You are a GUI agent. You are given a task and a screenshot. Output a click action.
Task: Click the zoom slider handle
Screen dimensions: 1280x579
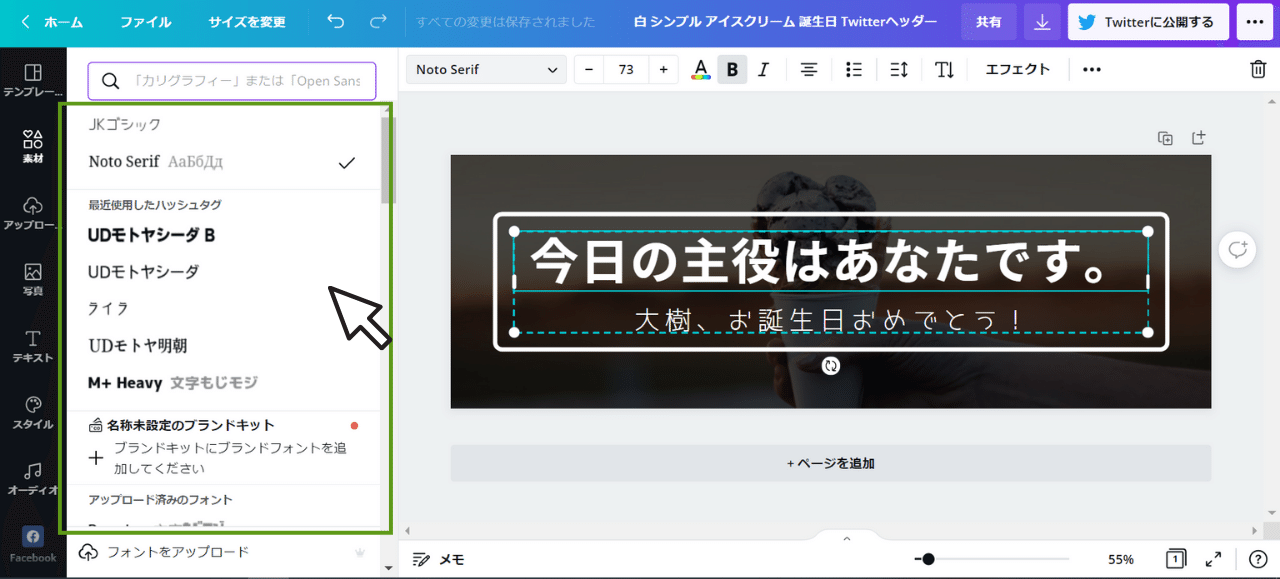tap(929, 559)
